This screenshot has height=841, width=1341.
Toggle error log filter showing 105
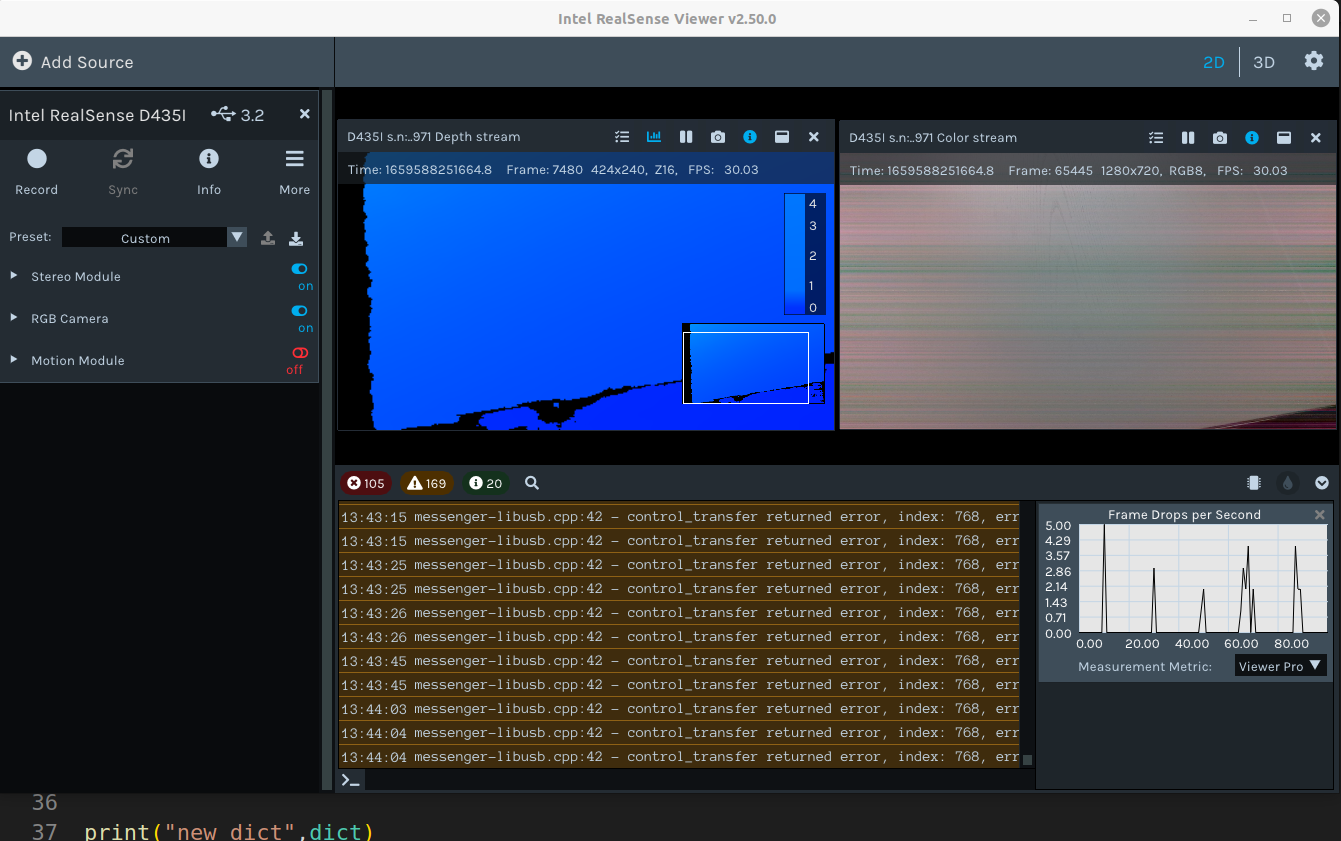[366, 483]
